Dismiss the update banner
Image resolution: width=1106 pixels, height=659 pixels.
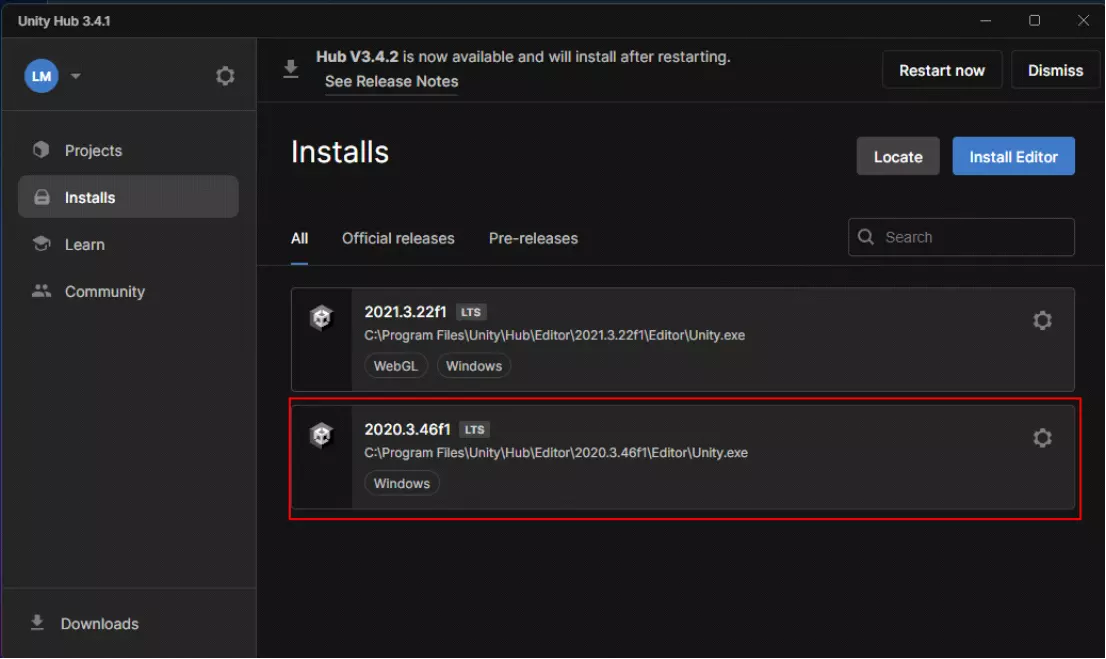coord(1055,70)
